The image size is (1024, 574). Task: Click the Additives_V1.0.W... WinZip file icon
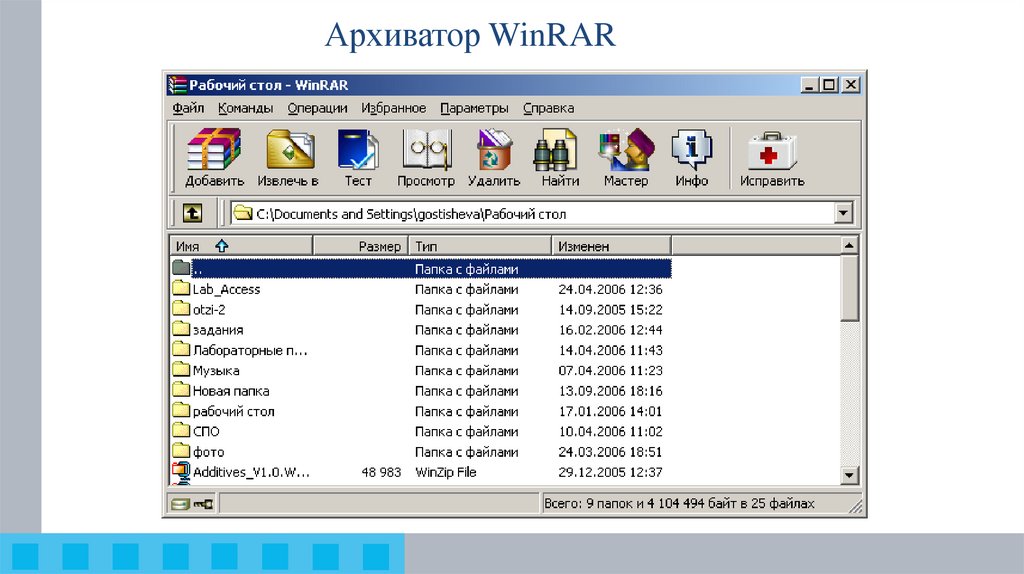(x=181, y=472)
